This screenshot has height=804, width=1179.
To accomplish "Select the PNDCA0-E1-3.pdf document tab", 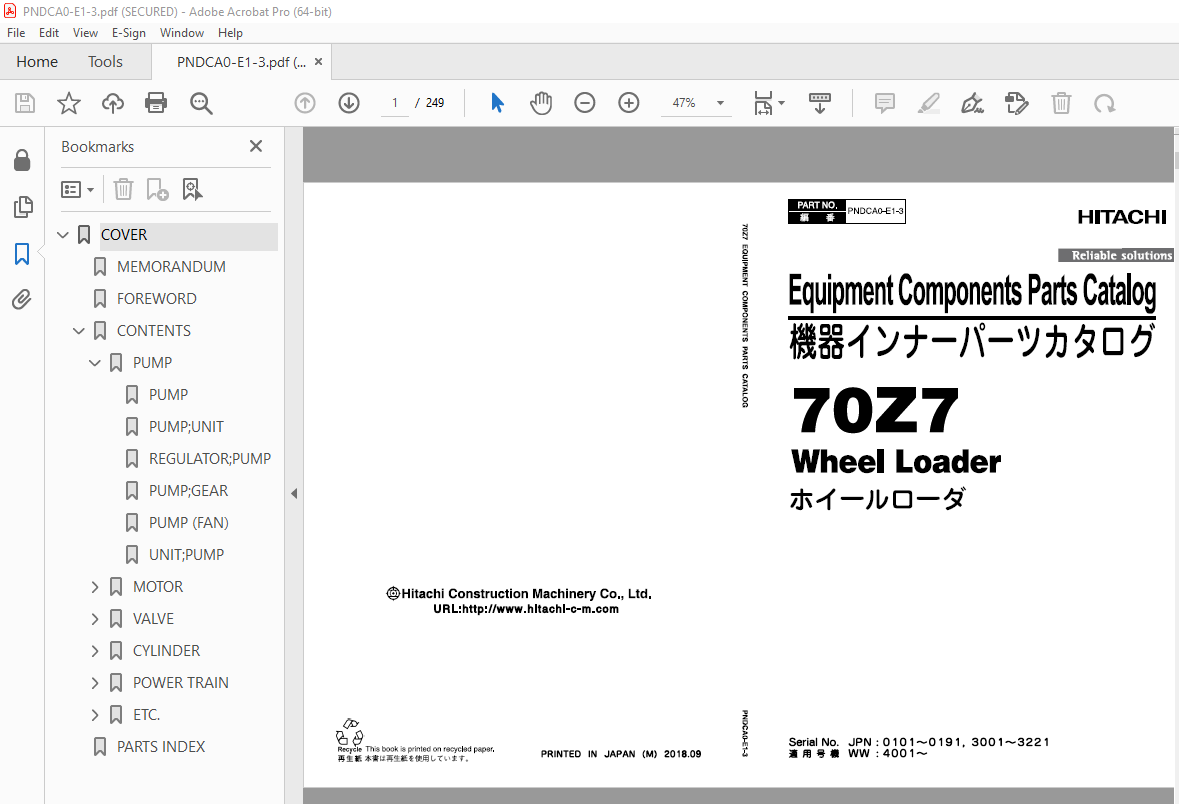I will pyautogui.click(x=241, y=62).
